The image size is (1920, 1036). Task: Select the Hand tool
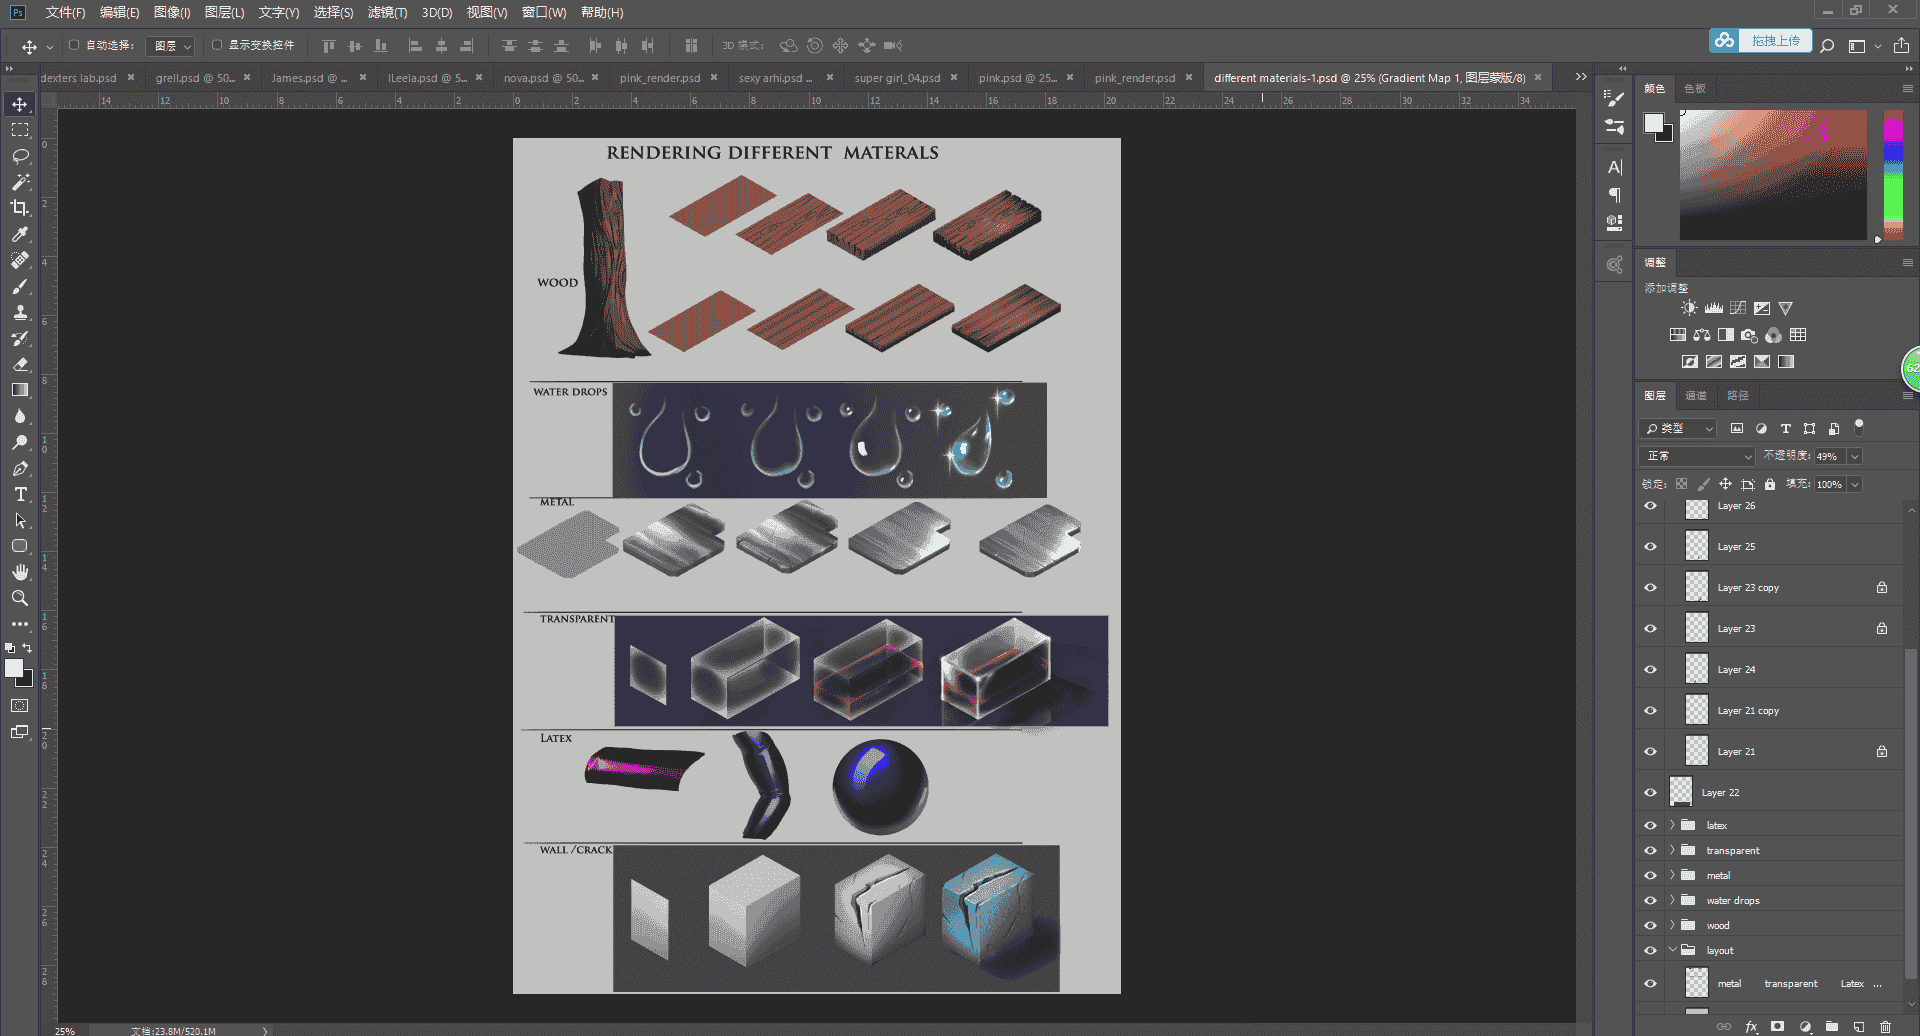(x=20, y=572)
